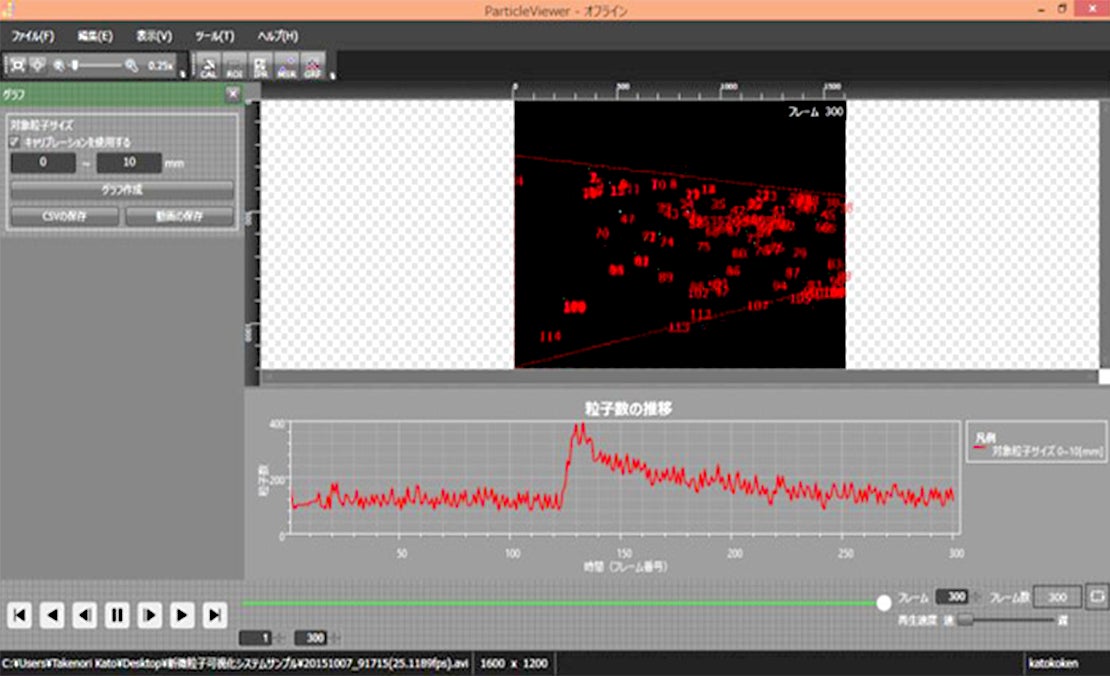
Task: Open the ツール(T) menu
Action: (214, 36)
